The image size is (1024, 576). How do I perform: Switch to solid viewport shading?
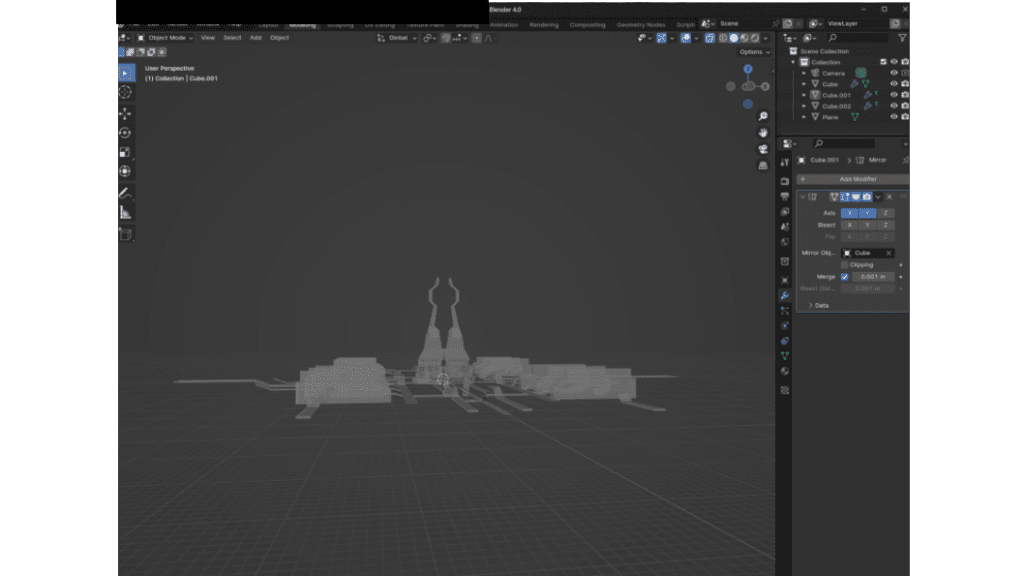click(734, 39)
